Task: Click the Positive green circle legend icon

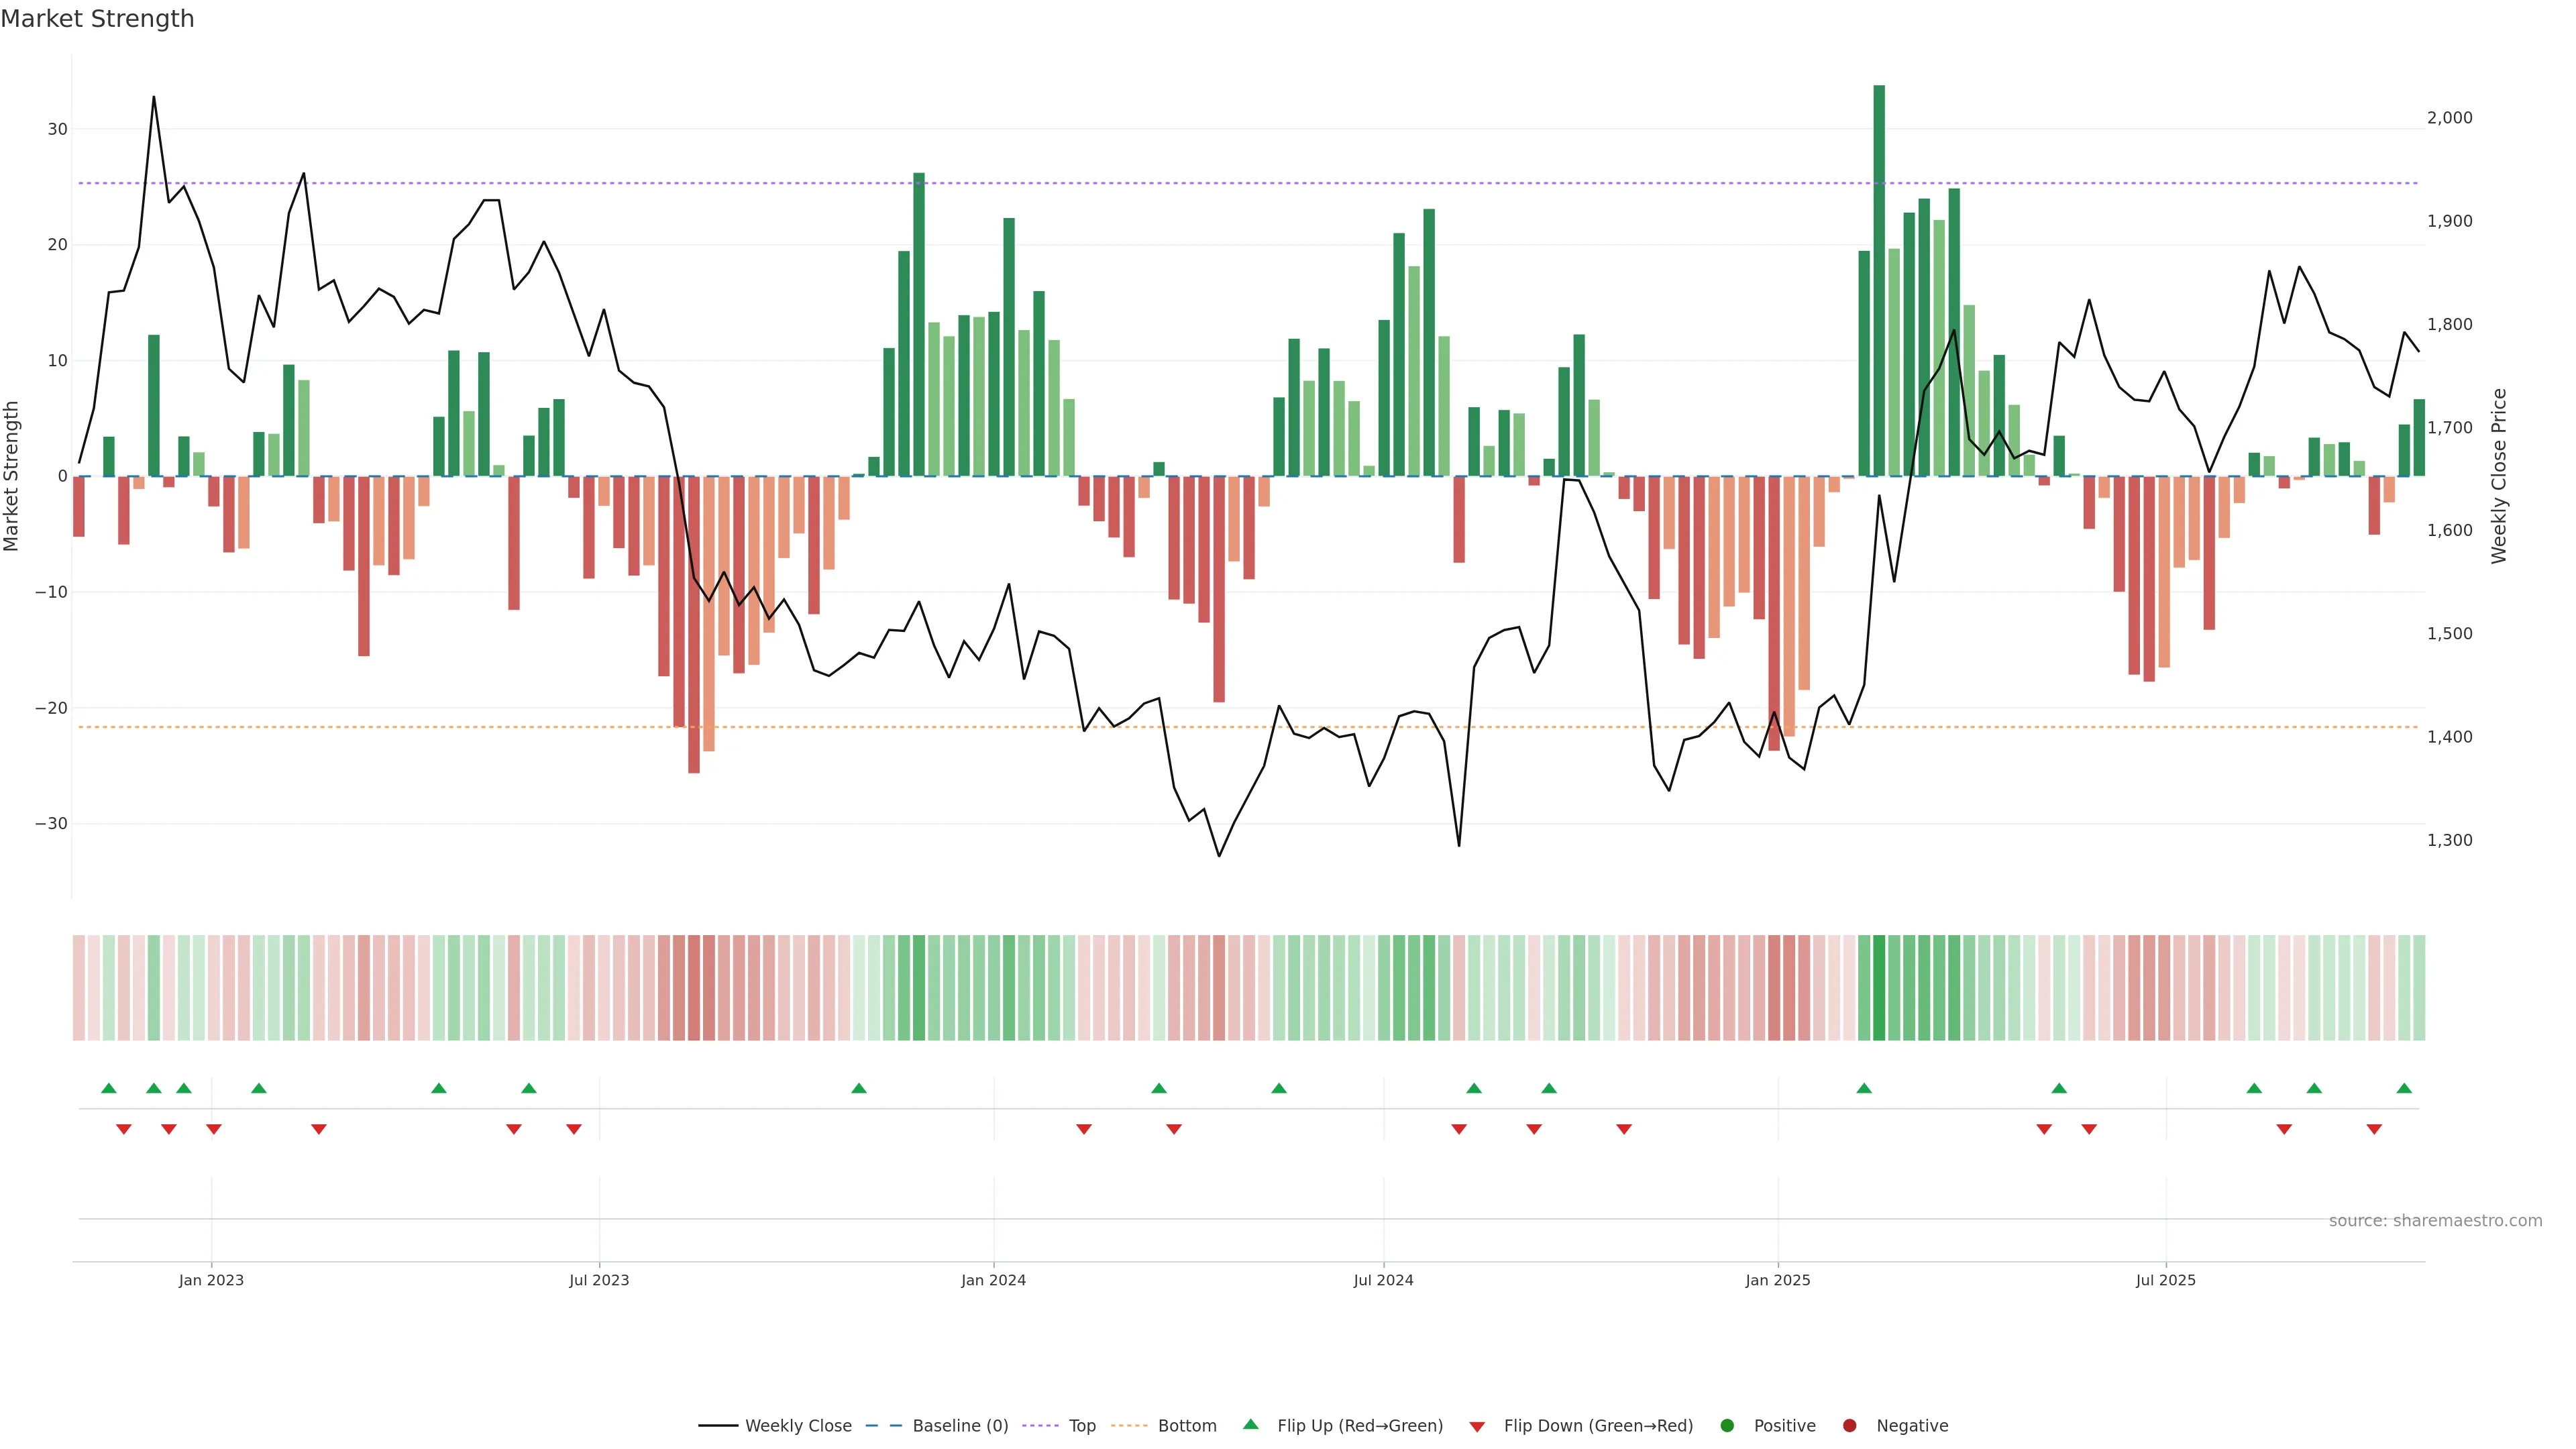Action: (1727, 1426)
